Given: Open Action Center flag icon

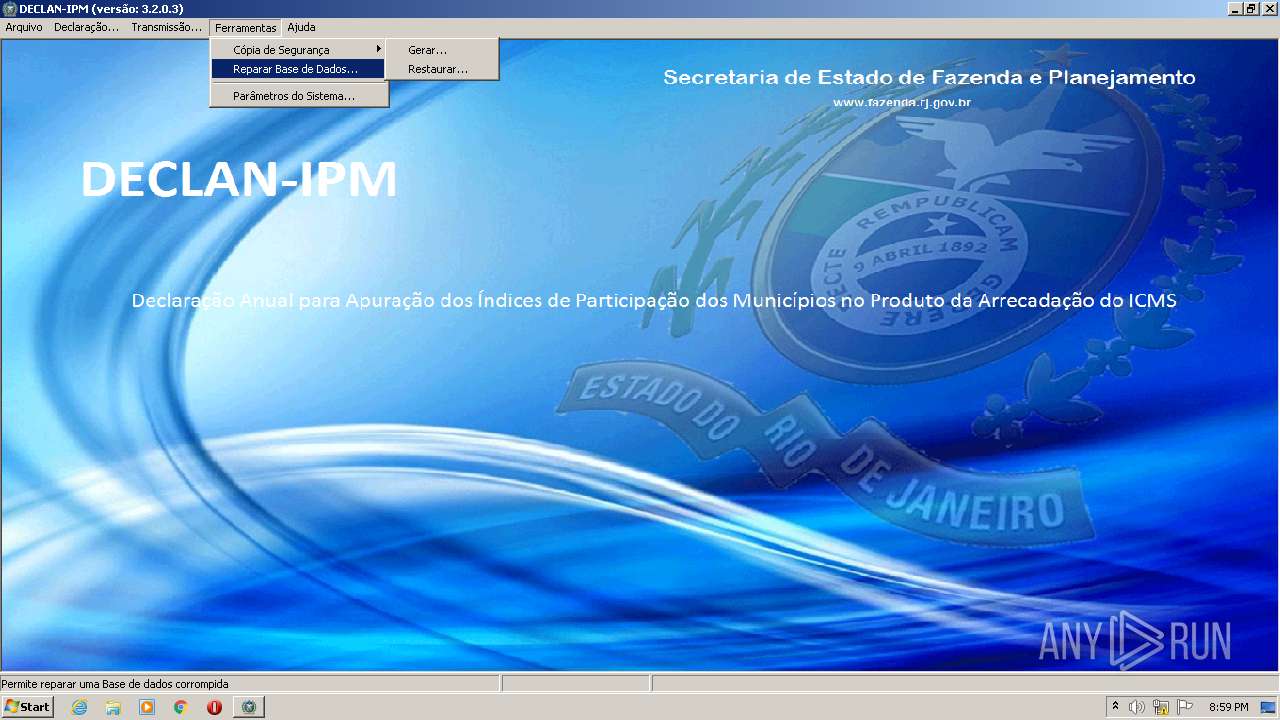Looking at the screenshot, I should click(x=1185, y=707).
